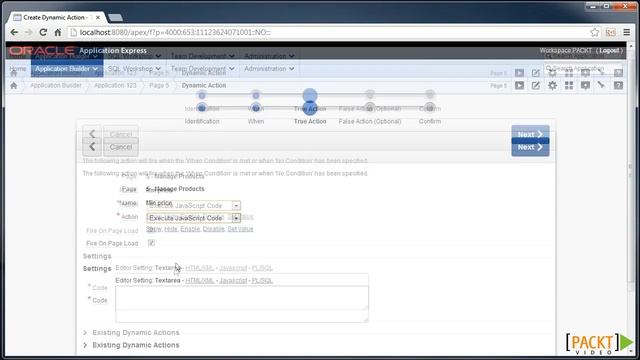Toggle the Fire On Page Load checkbox
This screenshot has width=640, height=360.
[151, 243]
